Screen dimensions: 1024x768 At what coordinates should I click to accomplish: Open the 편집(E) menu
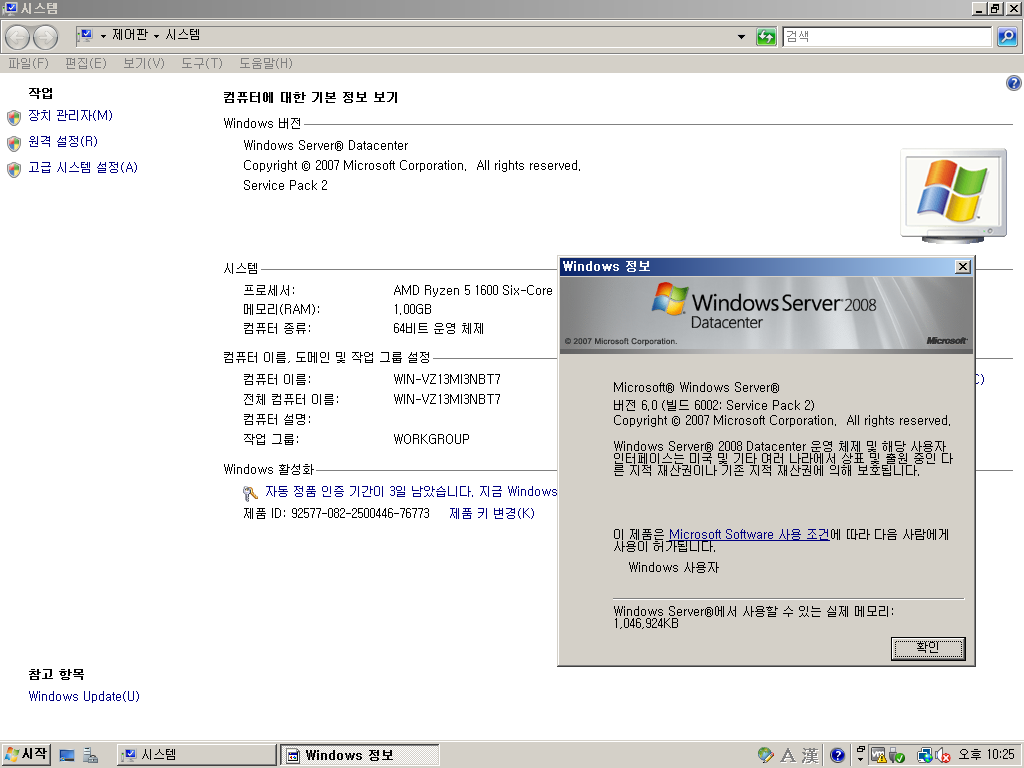[x=86, y=63]
